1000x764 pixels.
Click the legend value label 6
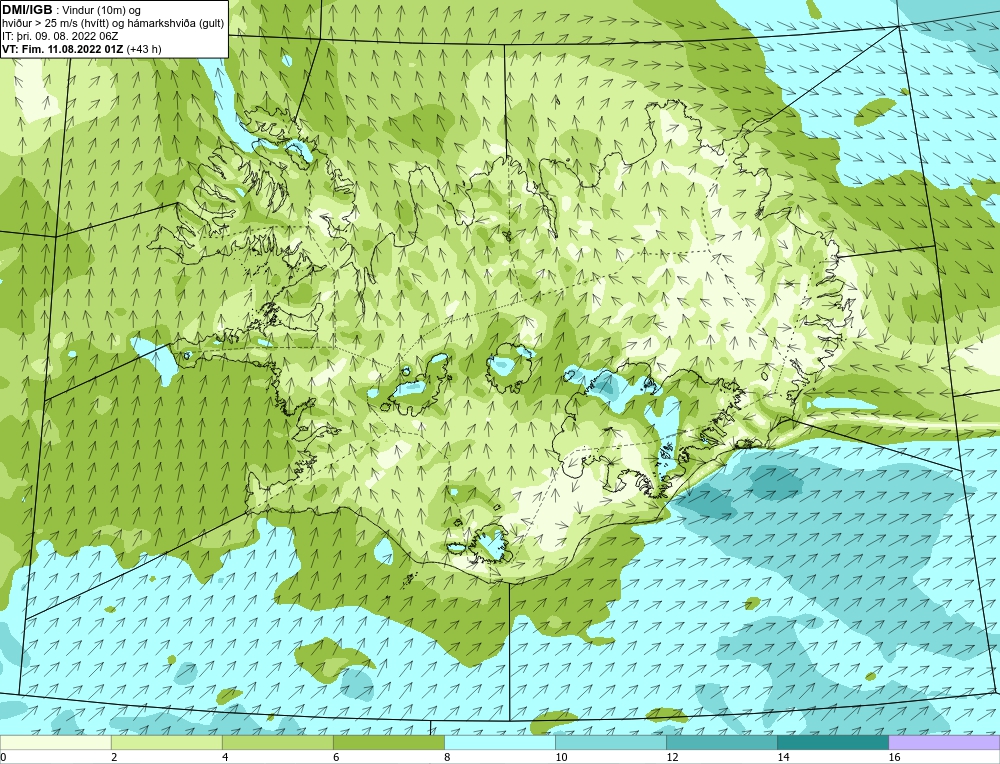click(336, 757)
